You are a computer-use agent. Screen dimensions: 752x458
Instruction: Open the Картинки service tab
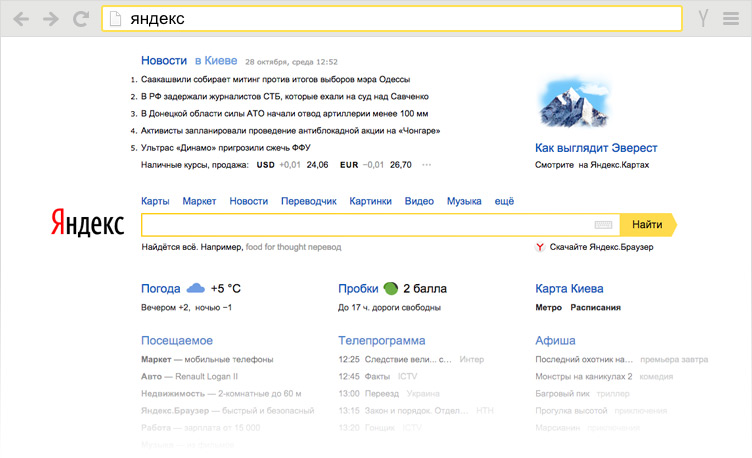tap(370, 201)
